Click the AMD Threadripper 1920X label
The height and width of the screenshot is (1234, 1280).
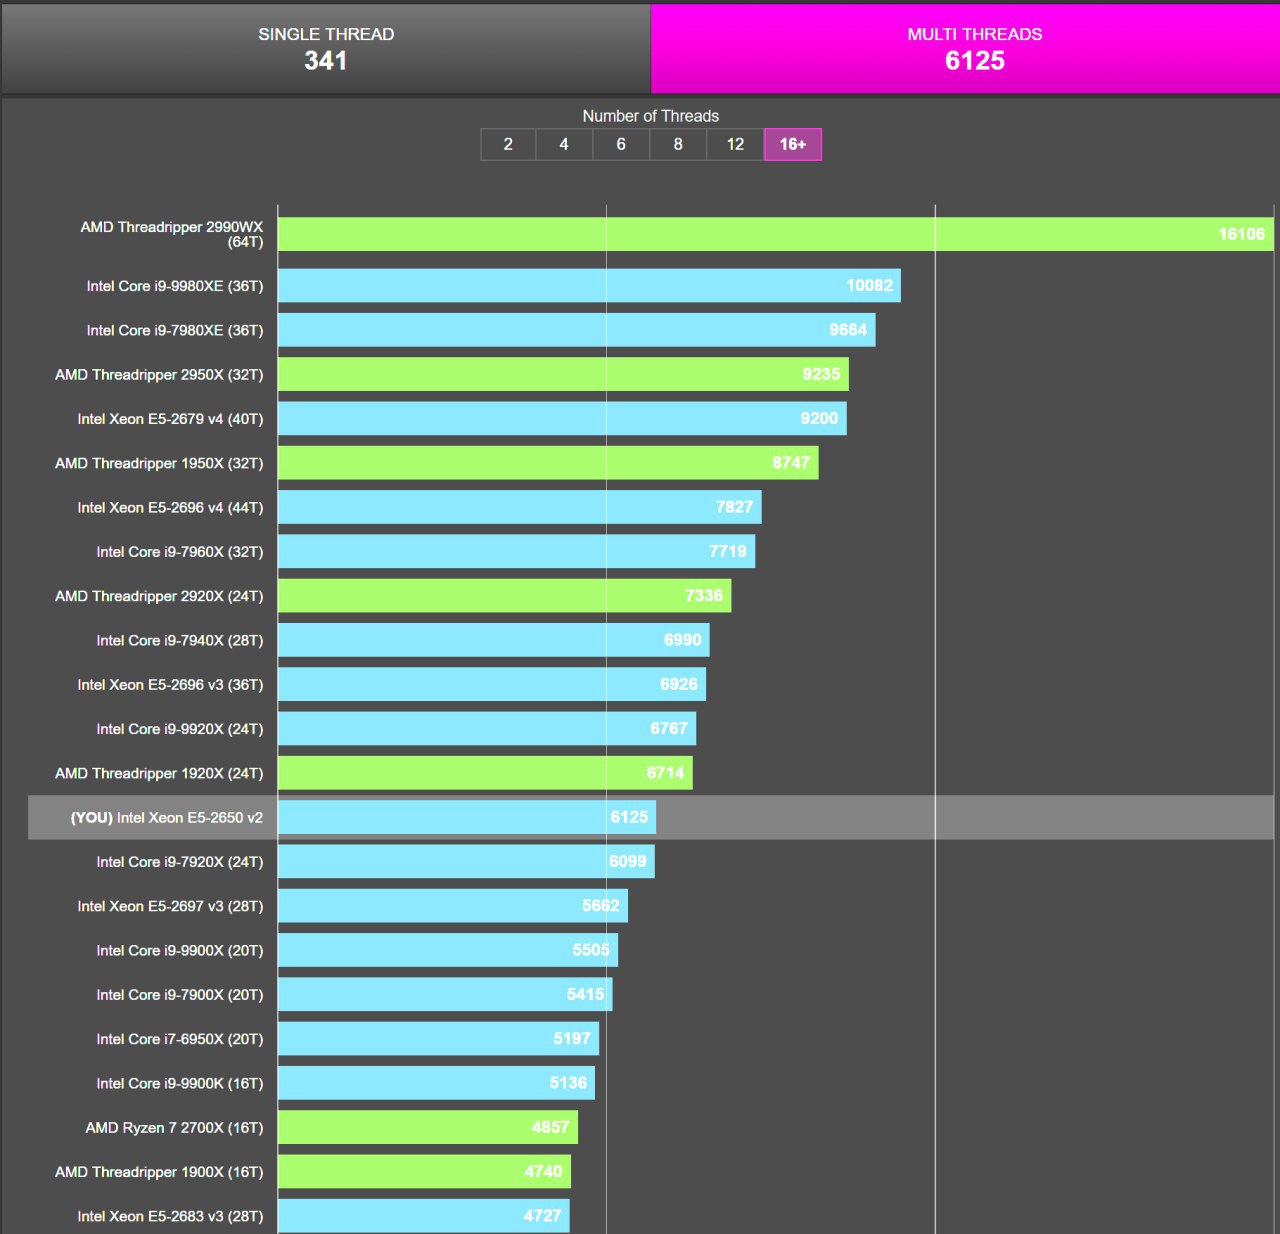[159, 773]
